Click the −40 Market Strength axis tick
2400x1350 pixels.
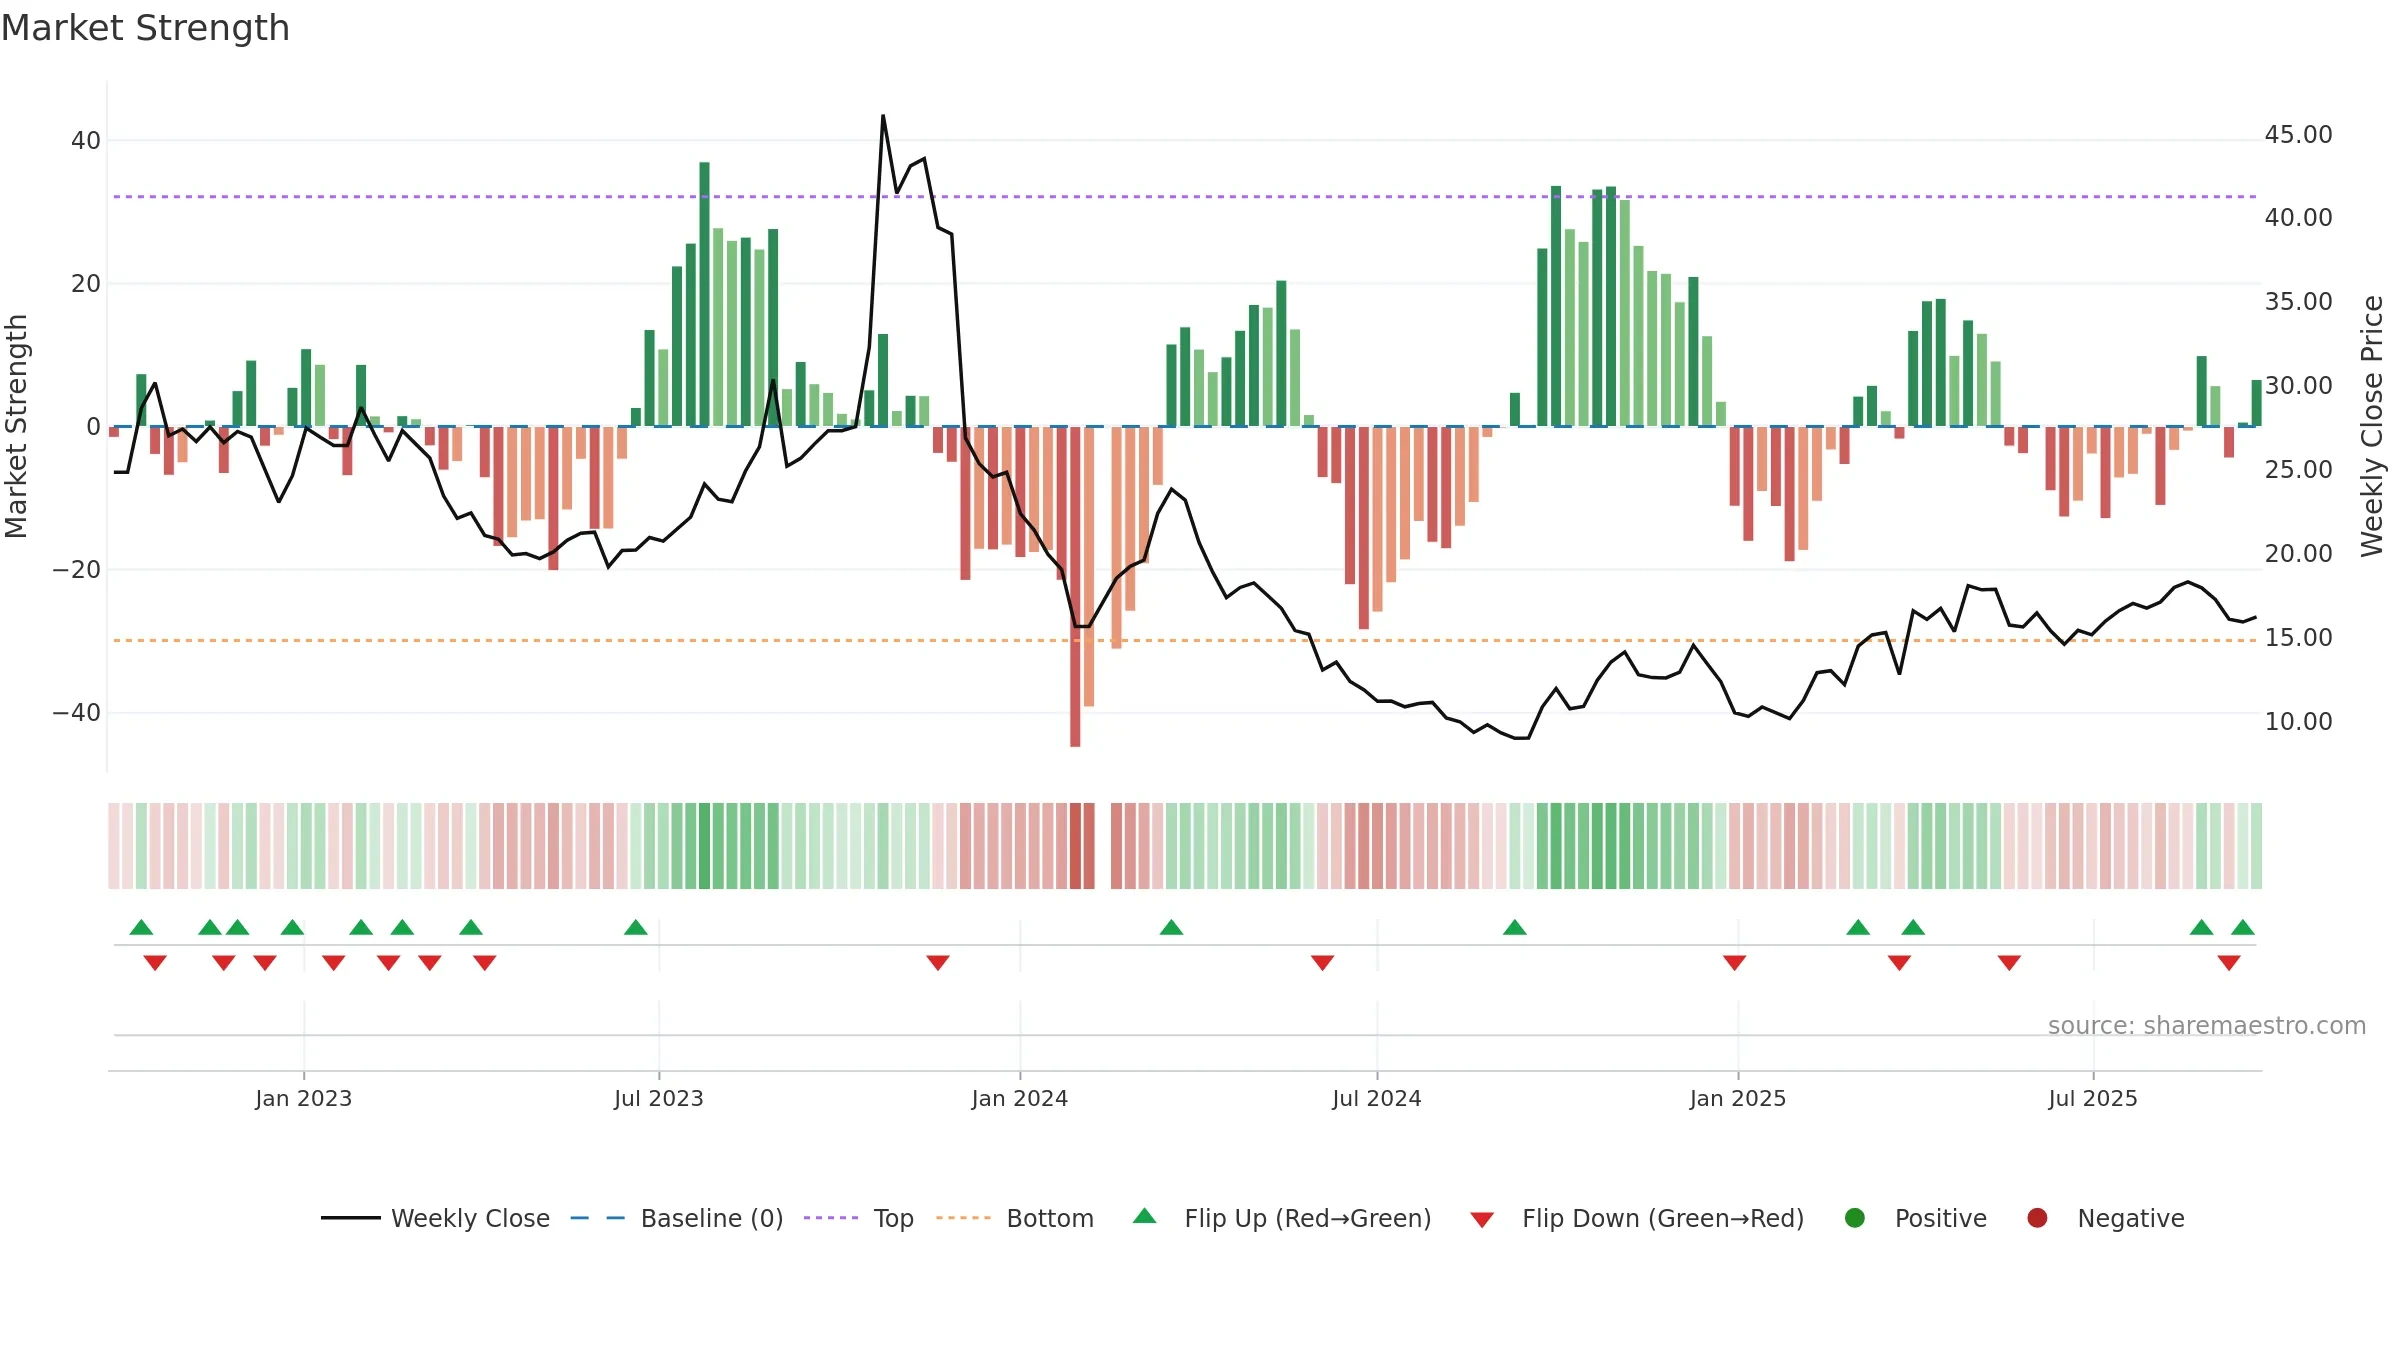(77, 713)
